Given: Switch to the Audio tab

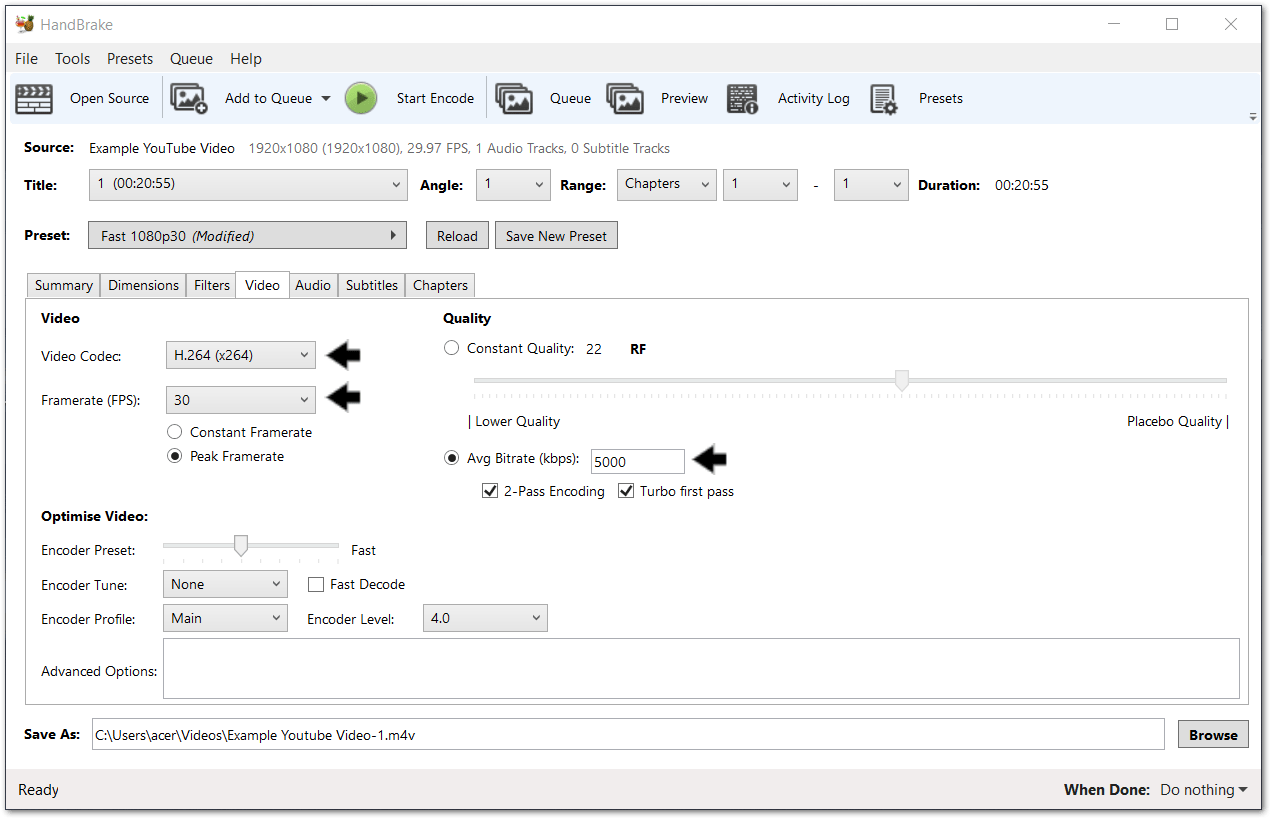Looking at the screenshot, I should (x=313, y=285).
